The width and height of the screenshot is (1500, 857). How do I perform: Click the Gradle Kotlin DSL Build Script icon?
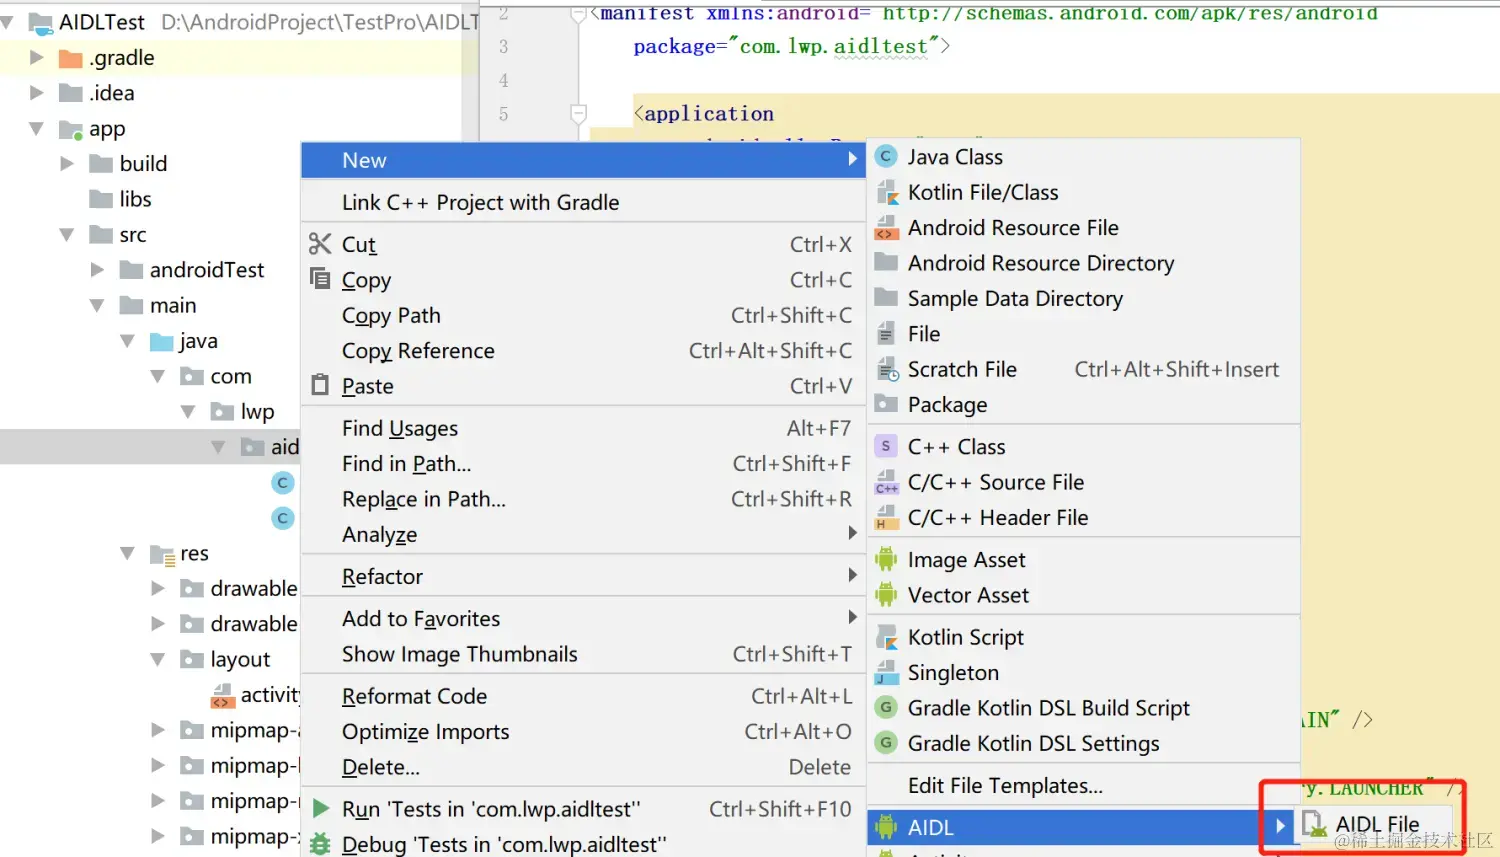click(x=886, y=708)
